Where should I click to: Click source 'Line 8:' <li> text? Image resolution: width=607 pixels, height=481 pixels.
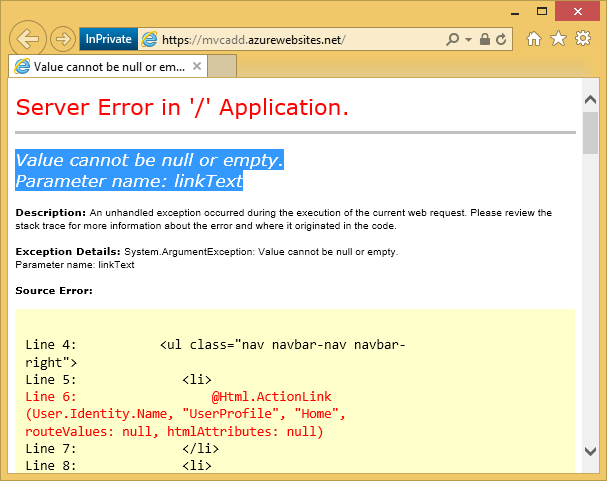pyautogui.click(x=118, y=466)
